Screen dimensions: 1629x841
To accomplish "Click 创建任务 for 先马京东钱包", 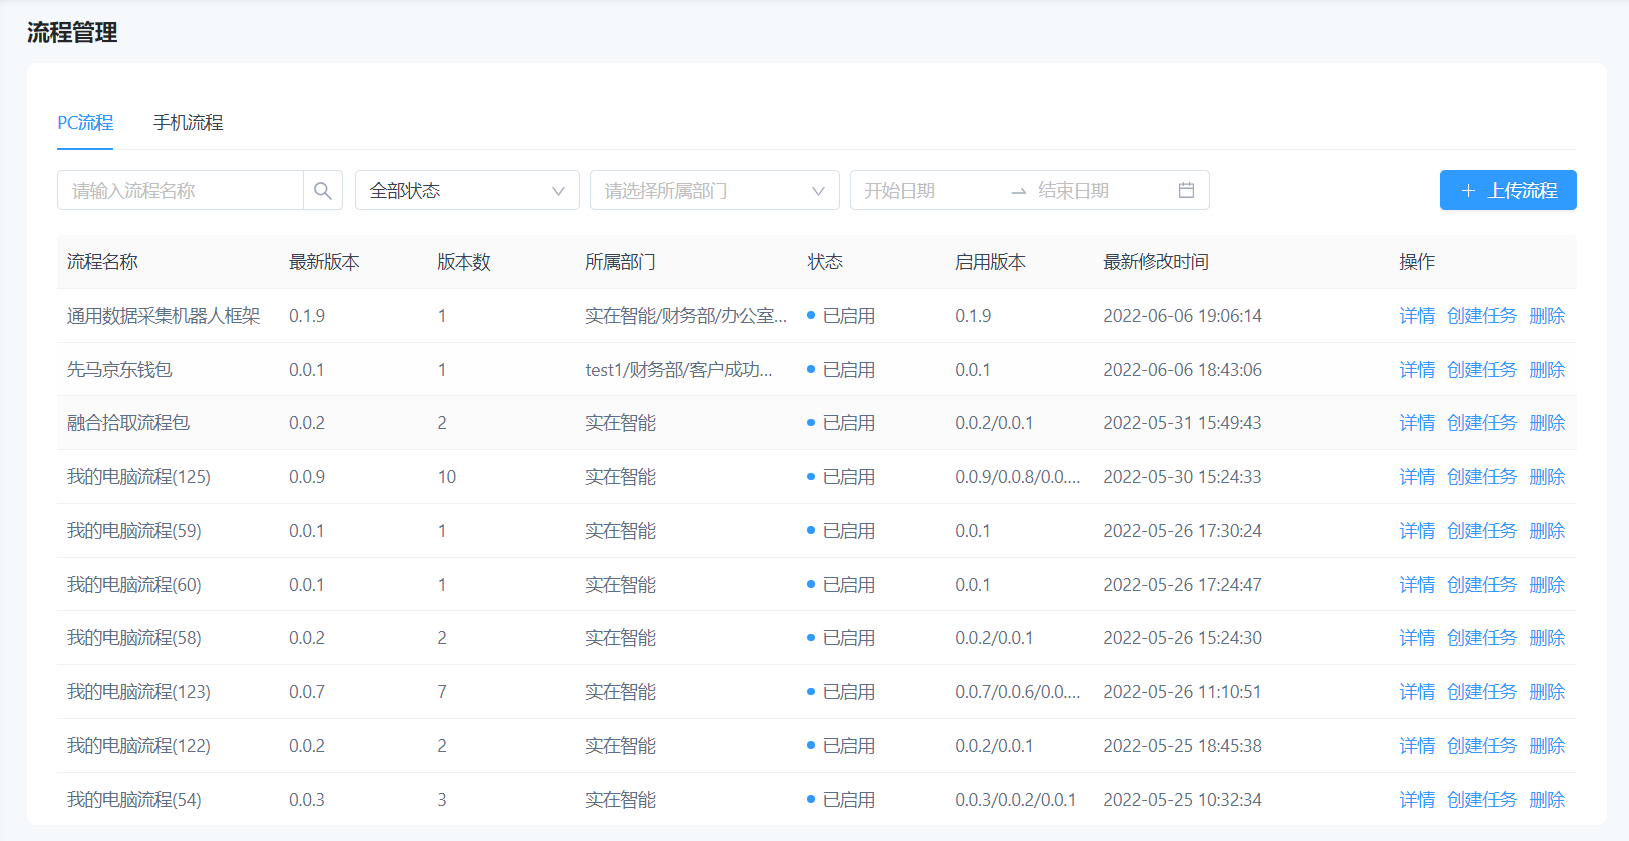I will pyautogui.click(x=1481, y=370).
